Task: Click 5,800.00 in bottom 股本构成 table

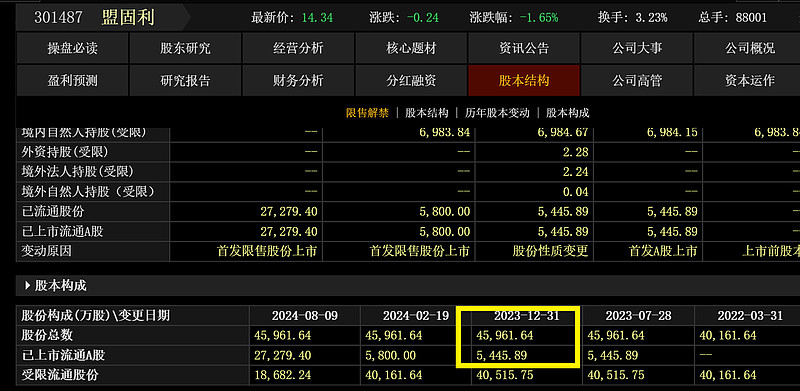Action: (391, 355)
